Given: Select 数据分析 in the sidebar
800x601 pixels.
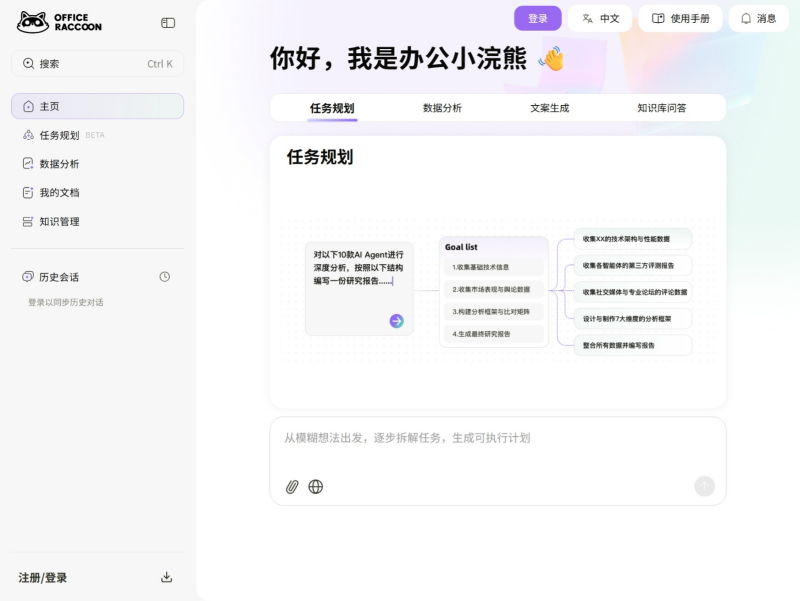Looking at the screenshot, I should 60,163.
